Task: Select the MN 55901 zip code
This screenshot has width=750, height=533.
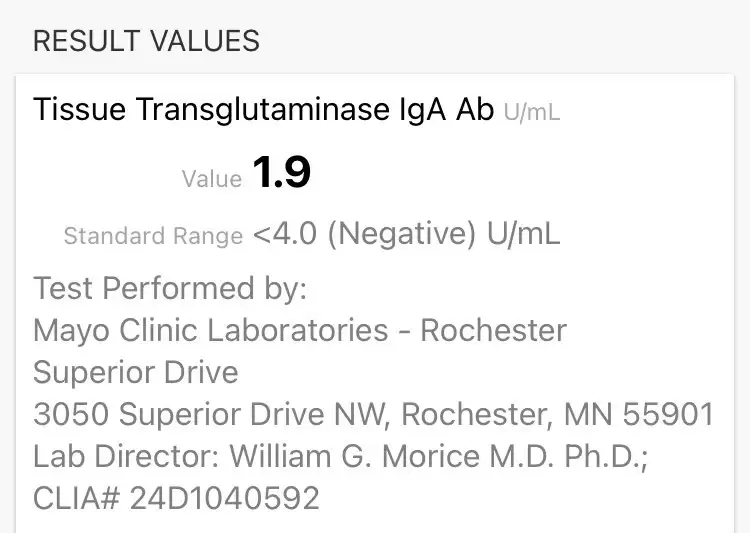Action: tap(639, 414)
